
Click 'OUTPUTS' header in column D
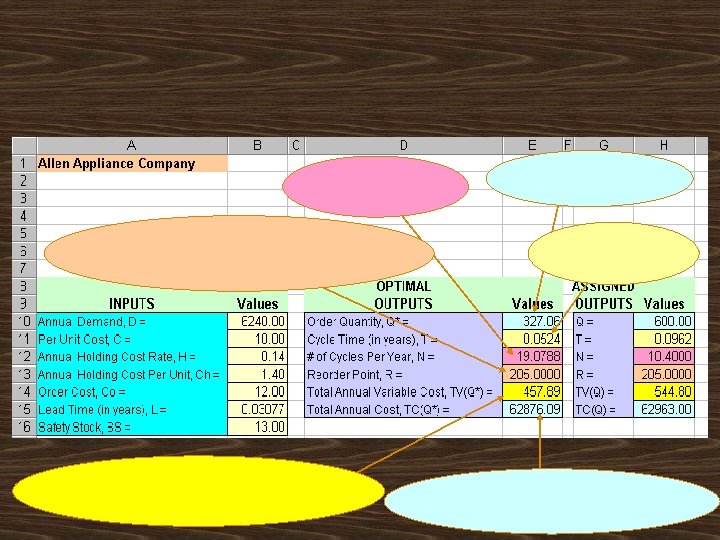[403, 304]
